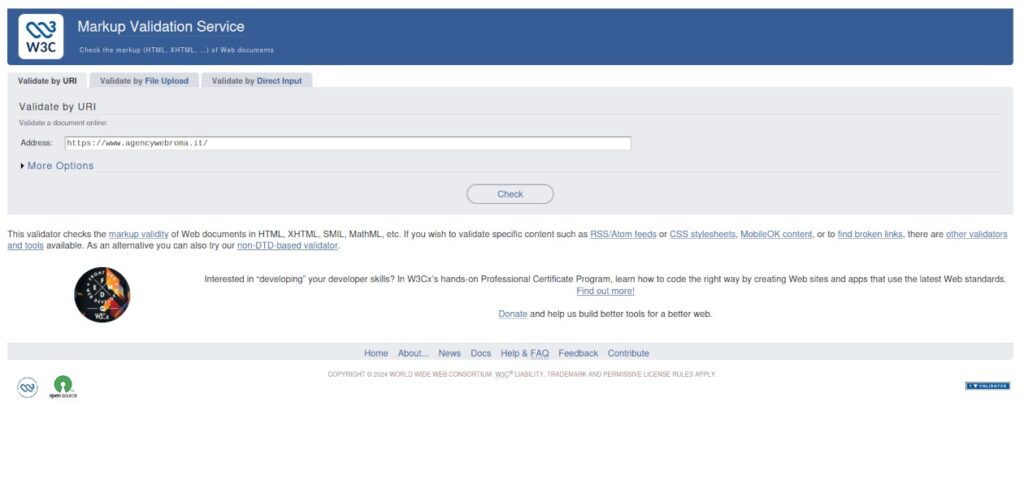Click the open source footer logo

pos(63,387)
